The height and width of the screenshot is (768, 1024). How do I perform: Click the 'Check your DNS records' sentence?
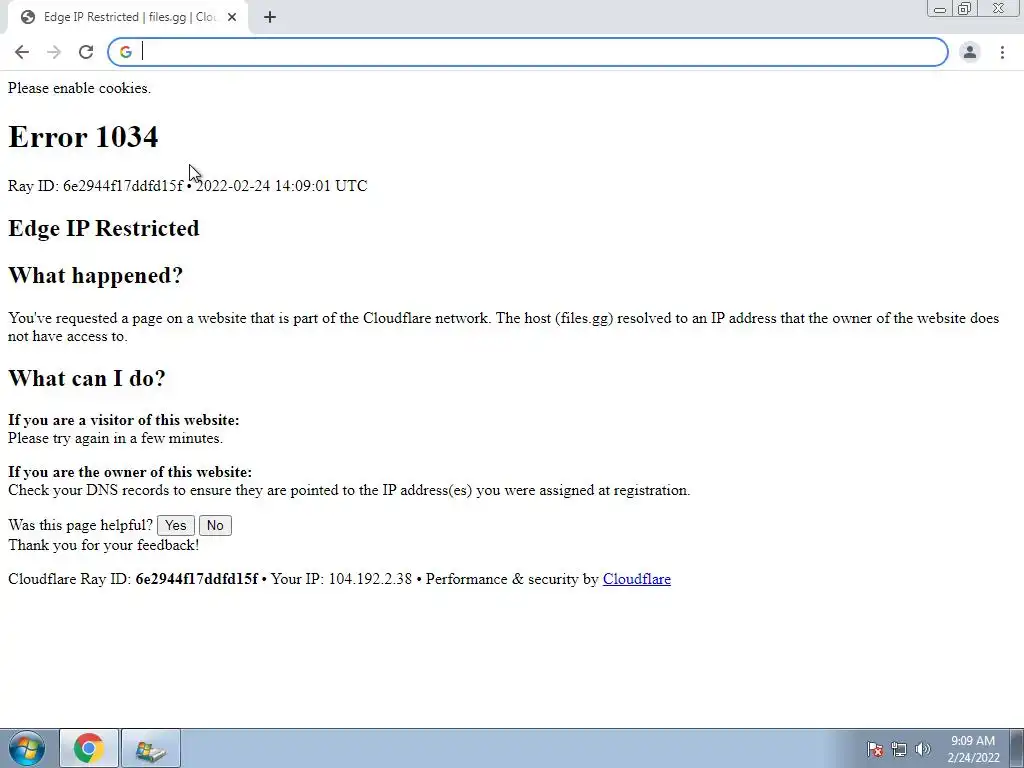[x=349, y=490]
